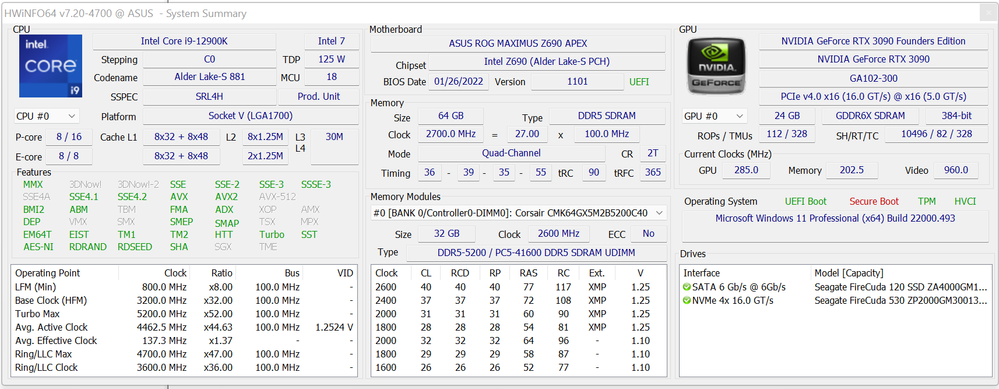Click the 2600 MHz XMP timing row
This screenshot has height=389, width=999.
[x=518, y=287]
